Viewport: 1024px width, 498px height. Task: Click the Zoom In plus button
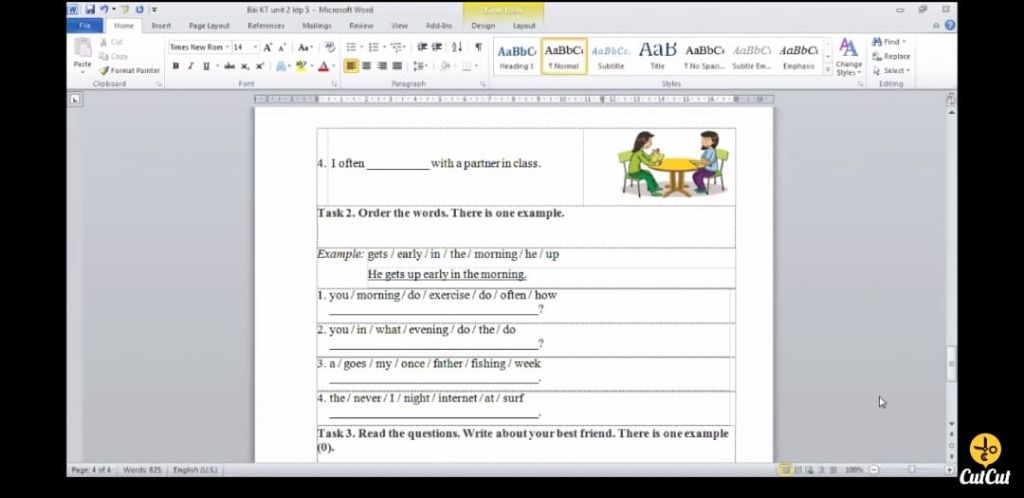[x=949, y=469]
